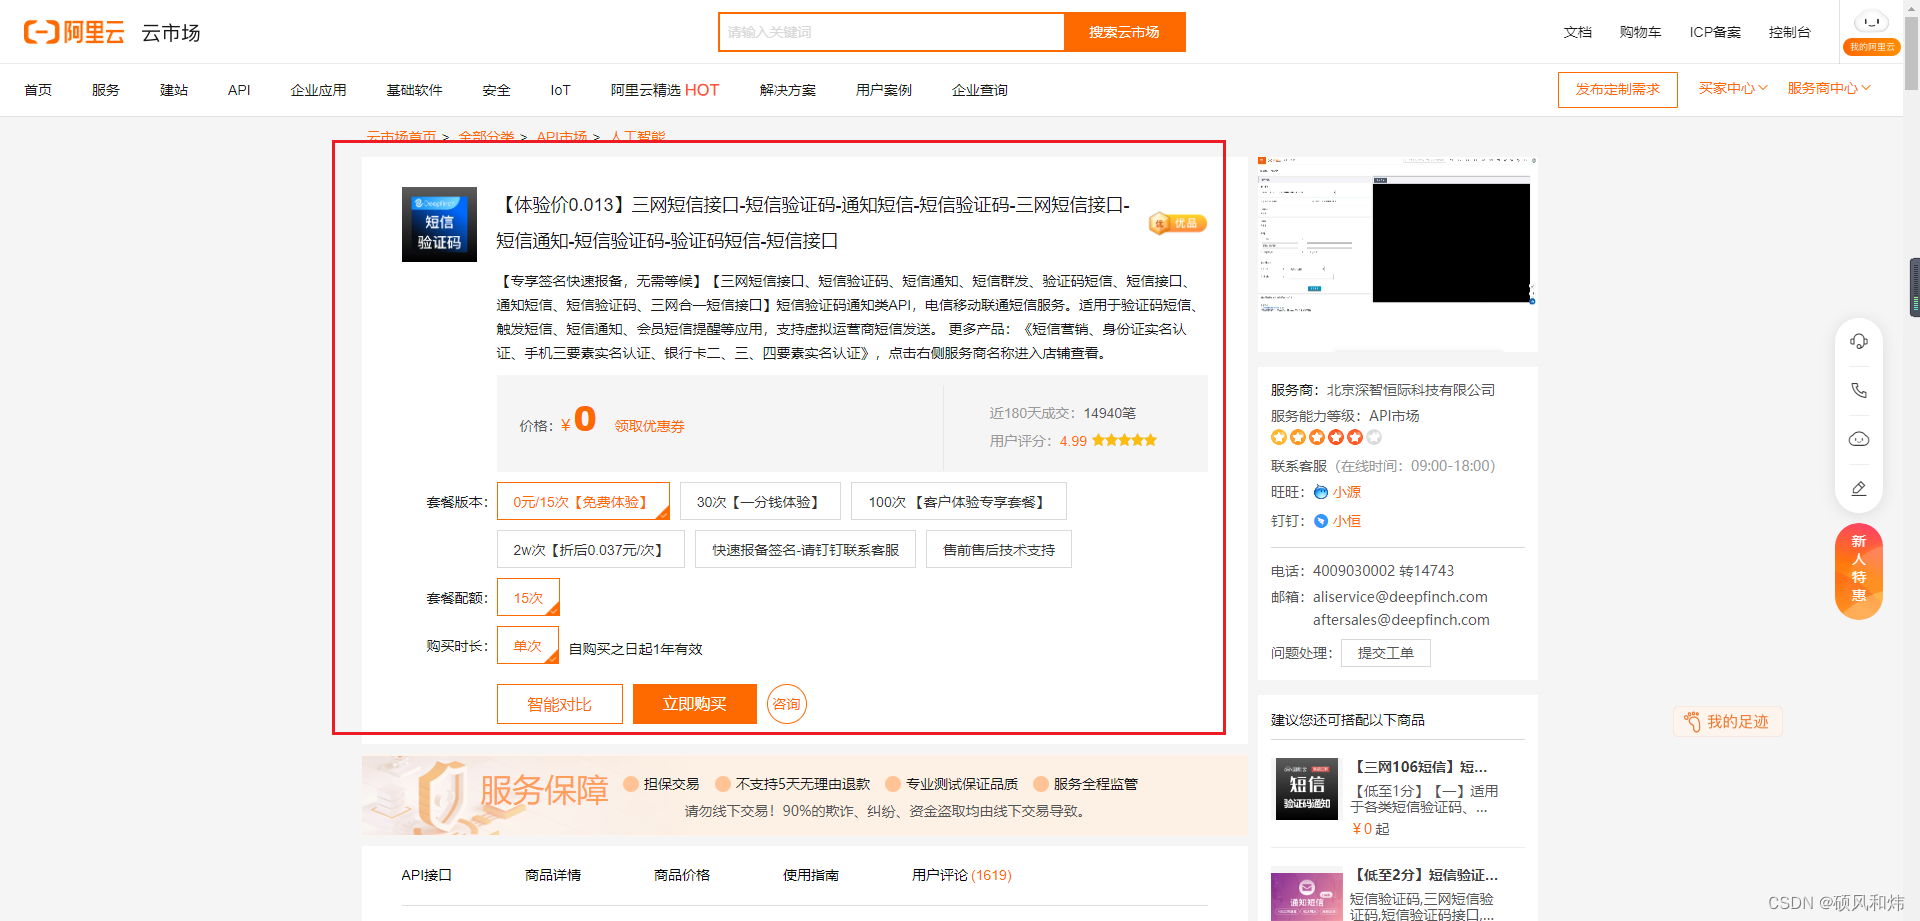The height and width of the screenshot is (921, 1920).
Task: Click the 钉钉 icon next to 小恒
Action: 1322,520
